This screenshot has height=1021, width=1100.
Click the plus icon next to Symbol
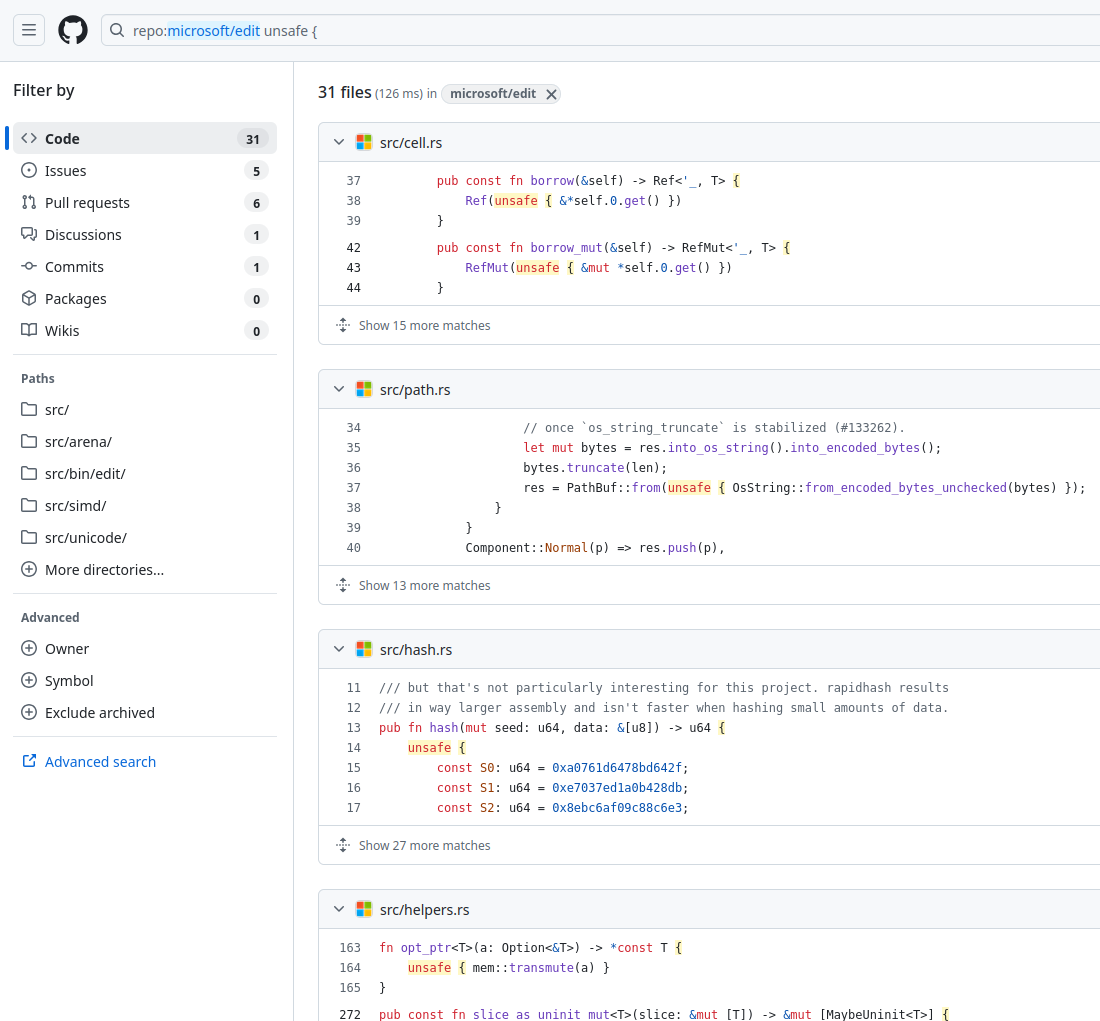point(29,681)
